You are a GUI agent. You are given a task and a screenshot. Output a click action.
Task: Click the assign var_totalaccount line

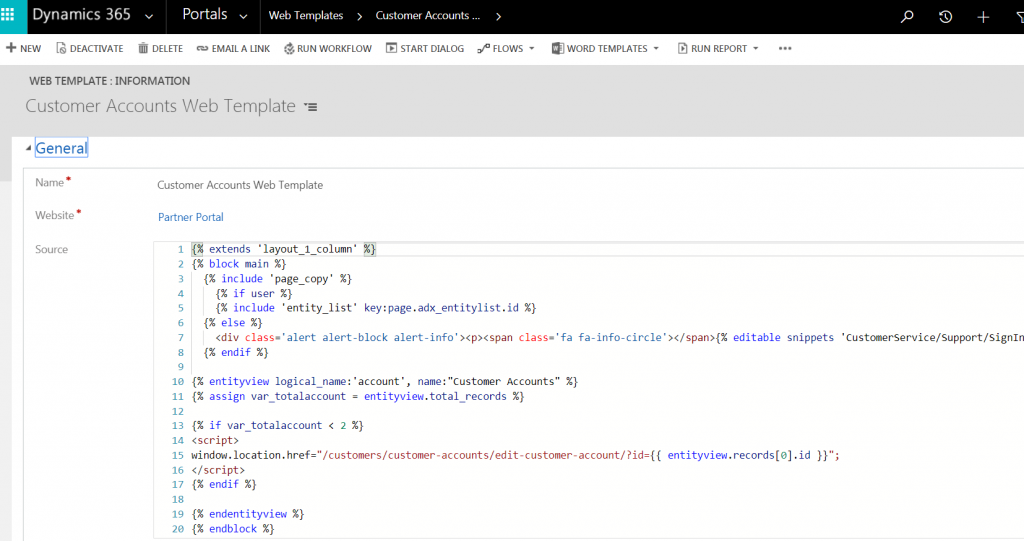point(358,396)
